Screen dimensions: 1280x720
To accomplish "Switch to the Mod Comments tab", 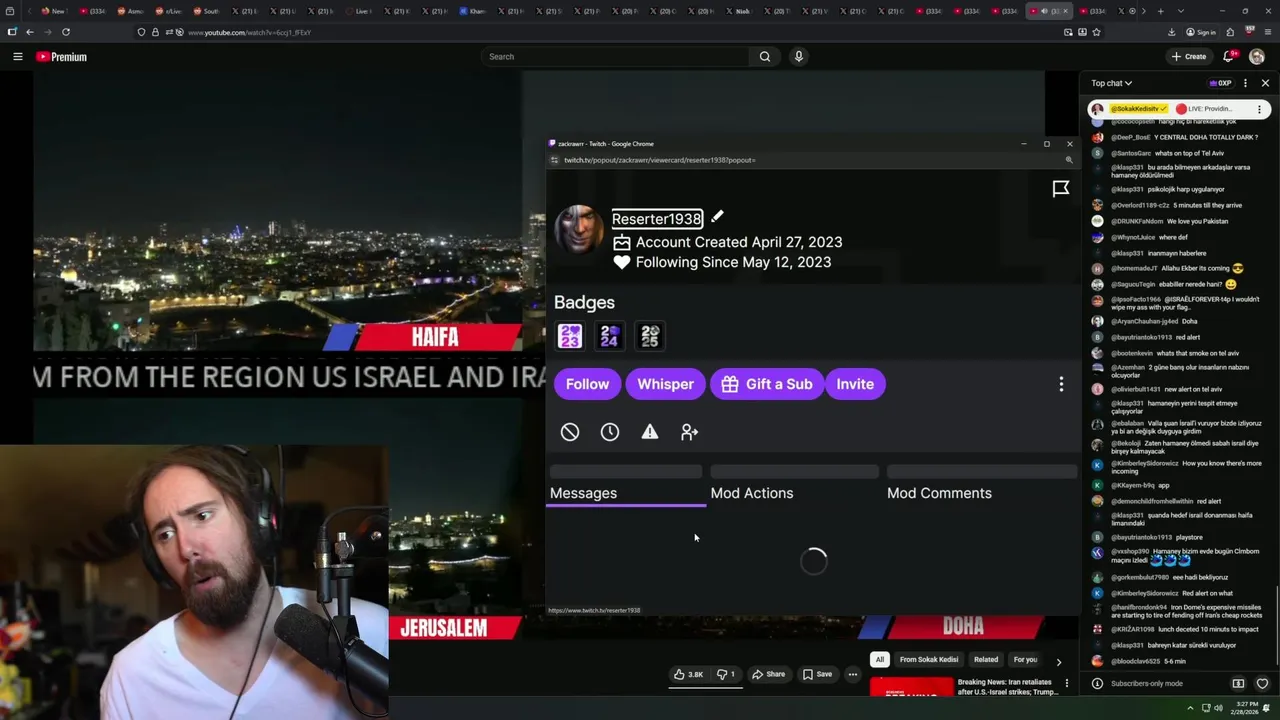I will point(939,493).
